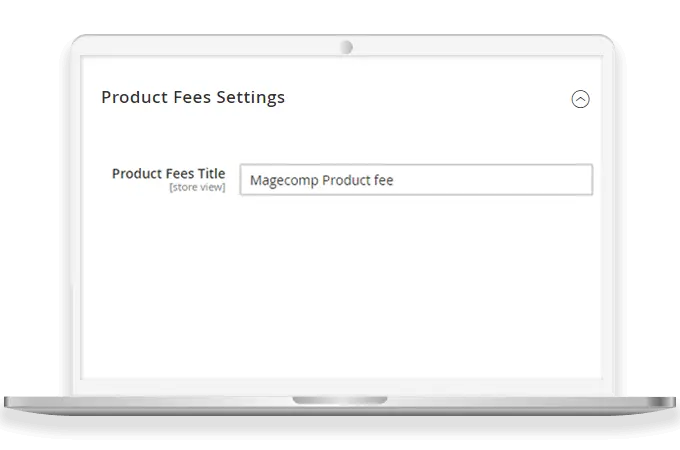680x450 pixels.
Task: Click the word Product in the heading
Action: pos(132,97)
